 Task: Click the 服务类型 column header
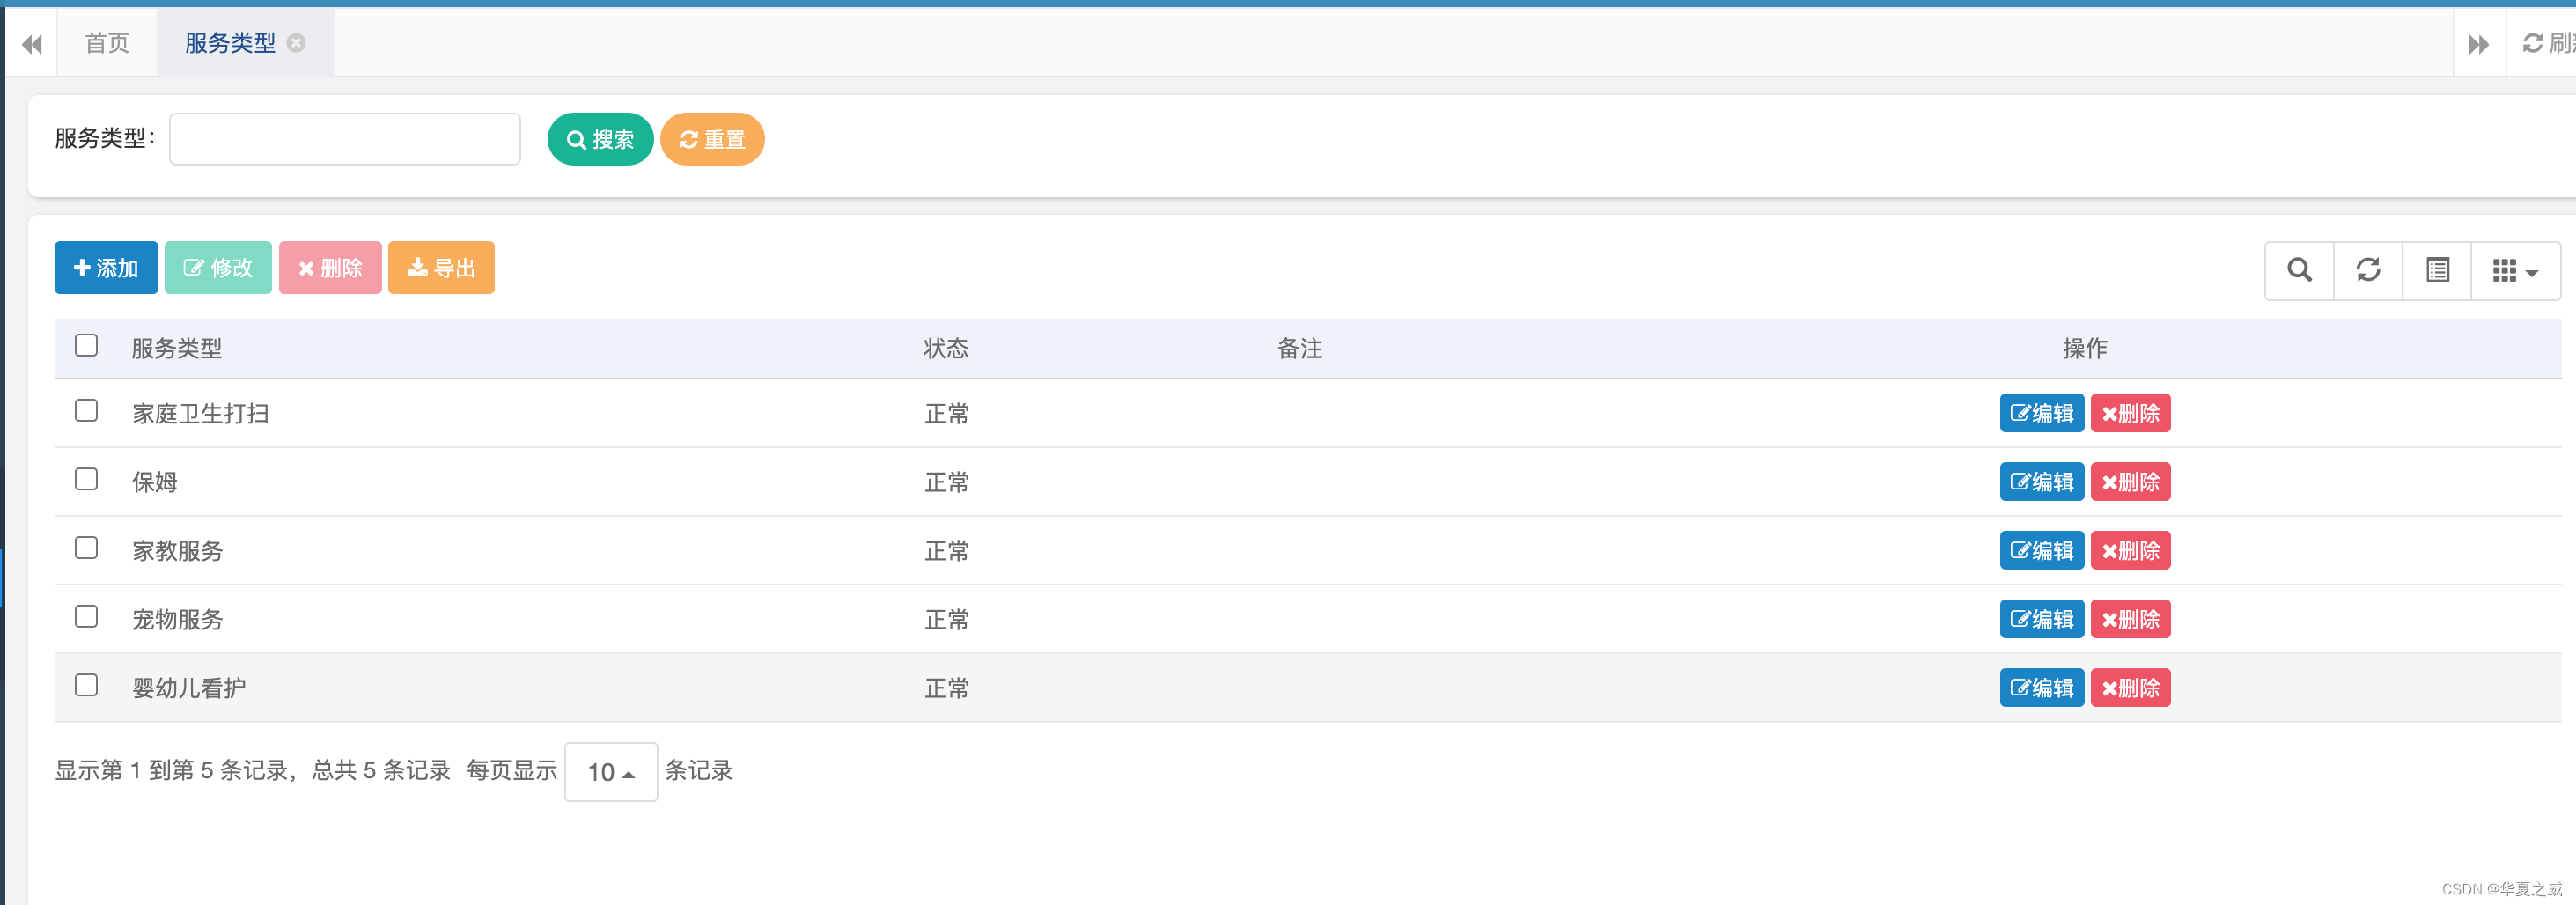[x=177, y=349]
